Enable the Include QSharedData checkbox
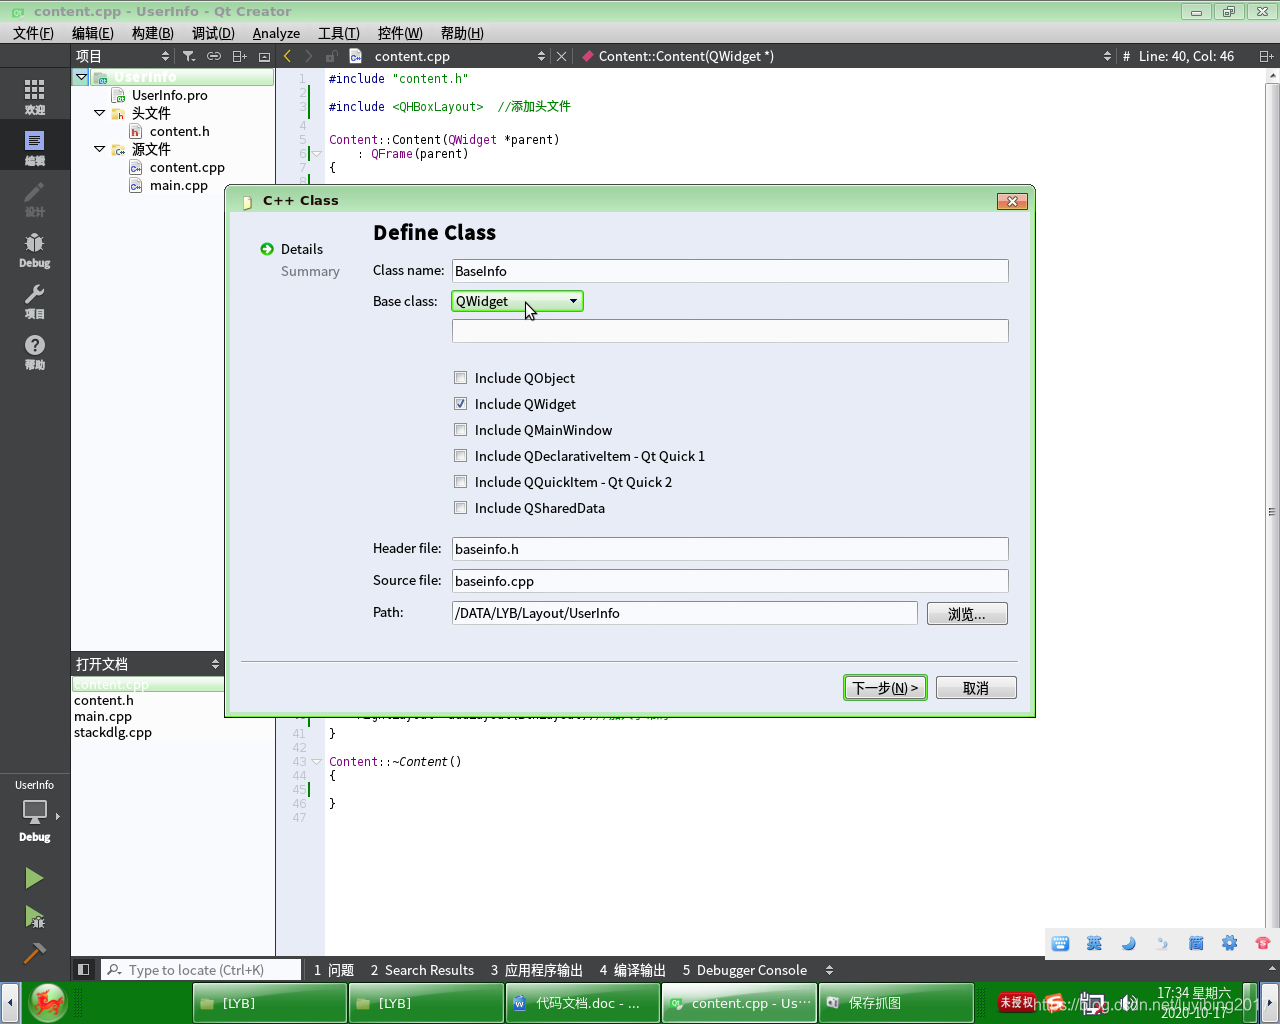The width and height of the screenshot is (1280, 1024). coord(460,508)
